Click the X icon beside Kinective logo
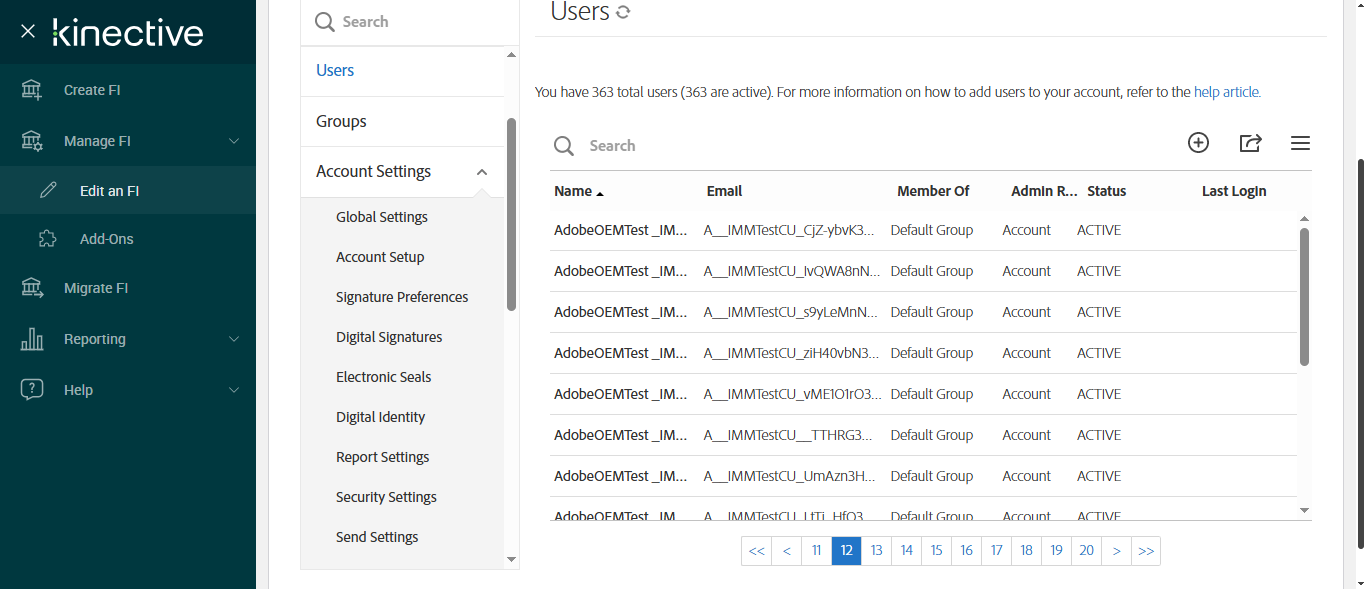This screenshot has height=589, width=1366. tap(28, 31)
